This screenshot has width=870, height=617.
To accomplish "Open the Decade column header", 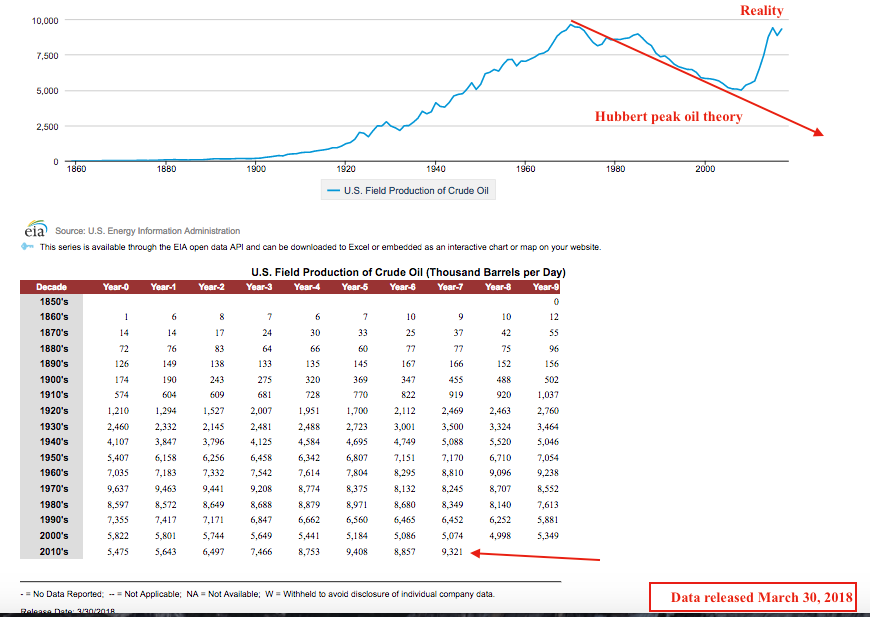I will 50,286.
